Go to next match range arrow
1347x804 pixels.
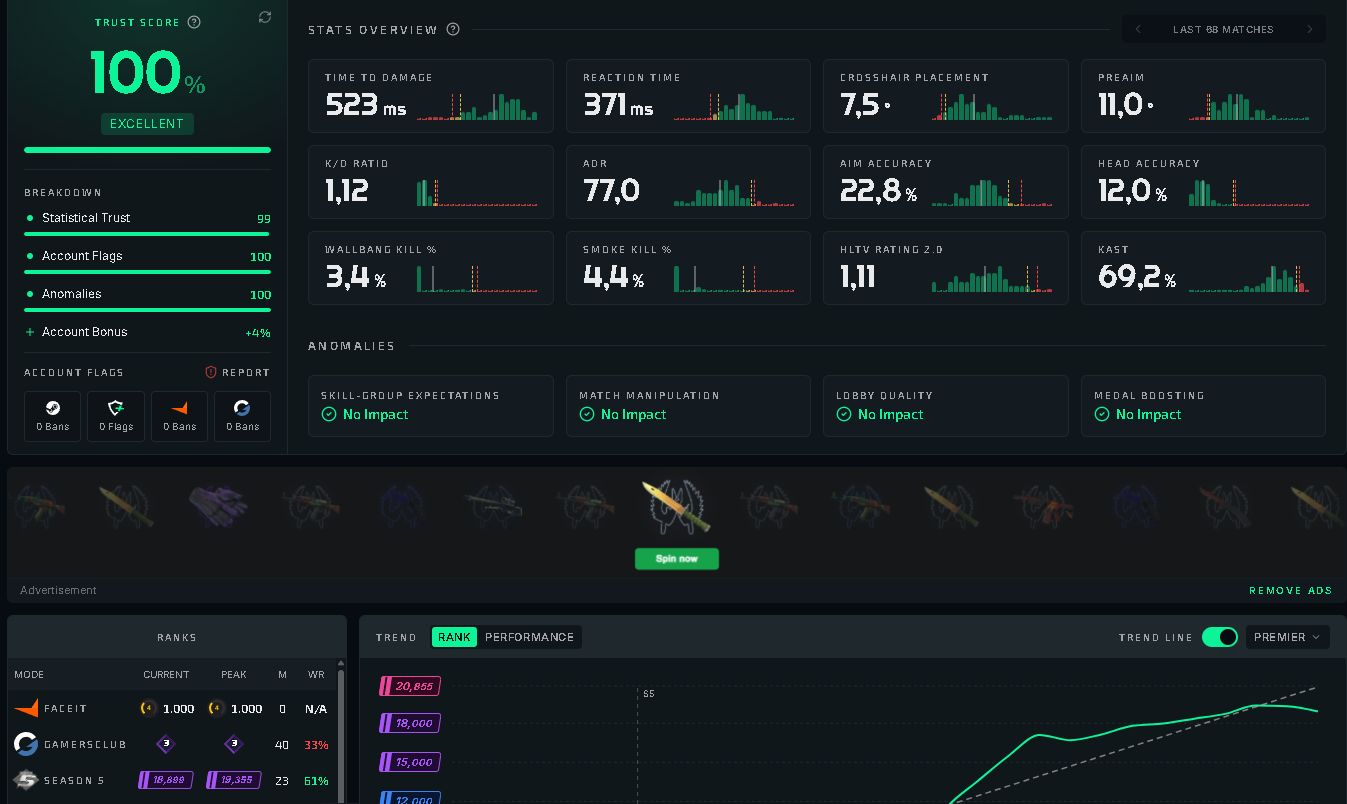(x=1310, y=29)
